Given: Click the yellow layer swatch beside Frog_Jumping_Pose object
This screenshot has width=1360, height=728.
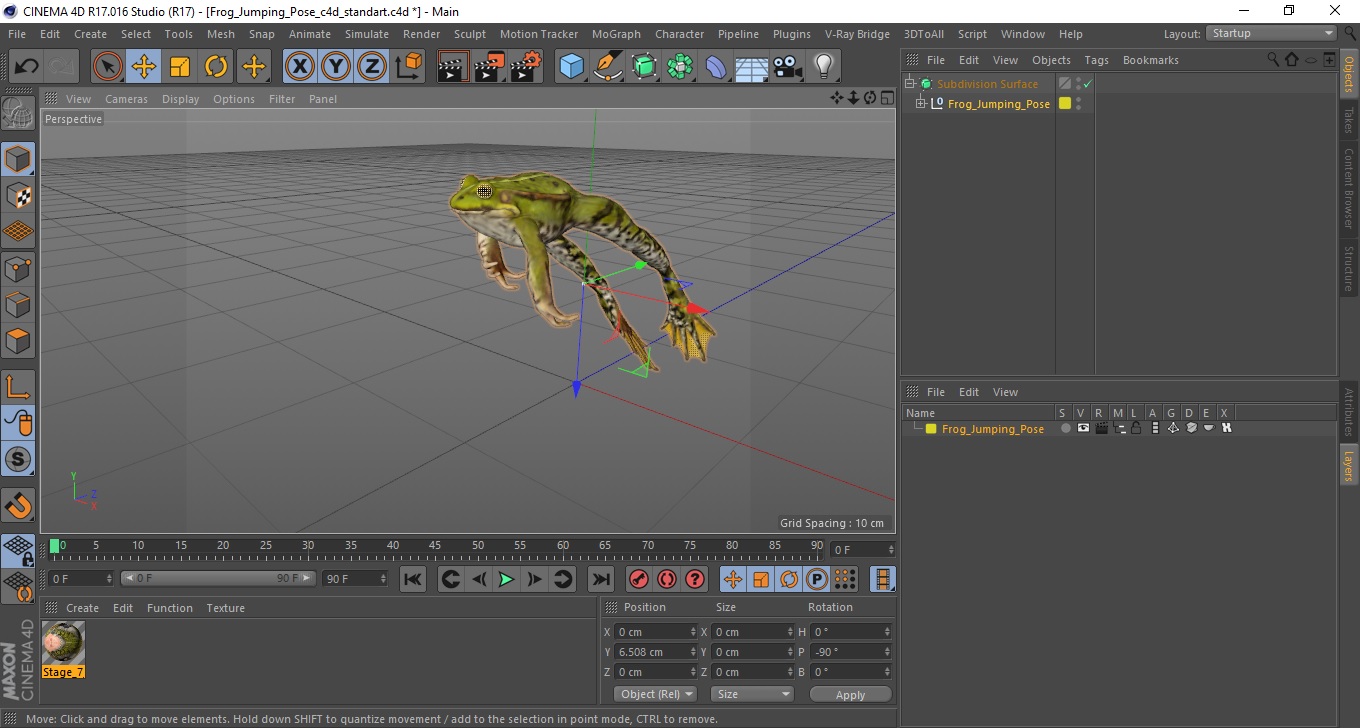Looking at the screenshot, I should click(x=1065, y=104).
